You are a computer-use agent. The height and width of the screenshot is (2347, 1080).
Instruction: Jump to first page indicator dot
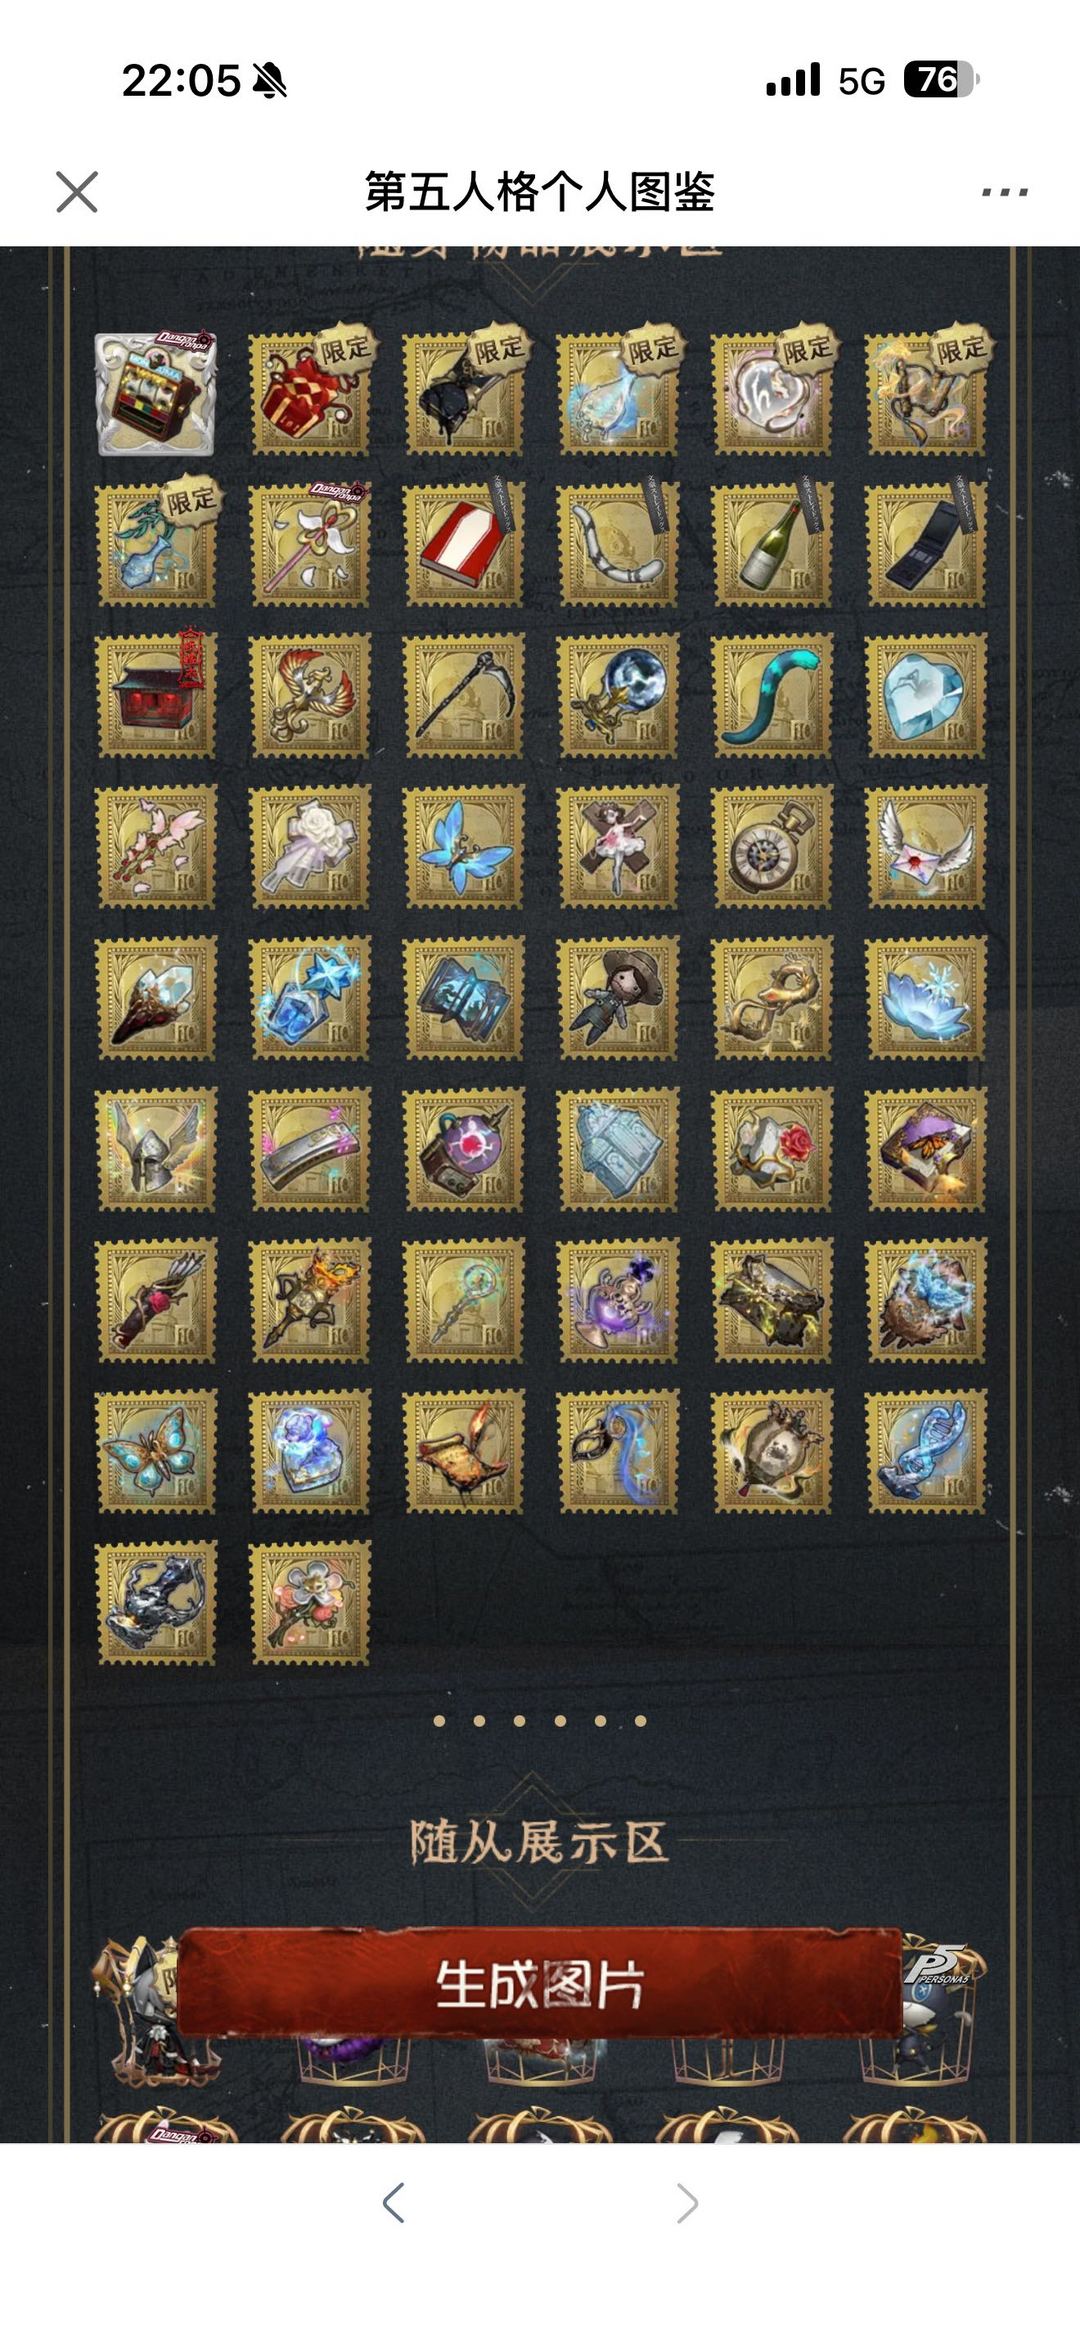click(439, 1721)
